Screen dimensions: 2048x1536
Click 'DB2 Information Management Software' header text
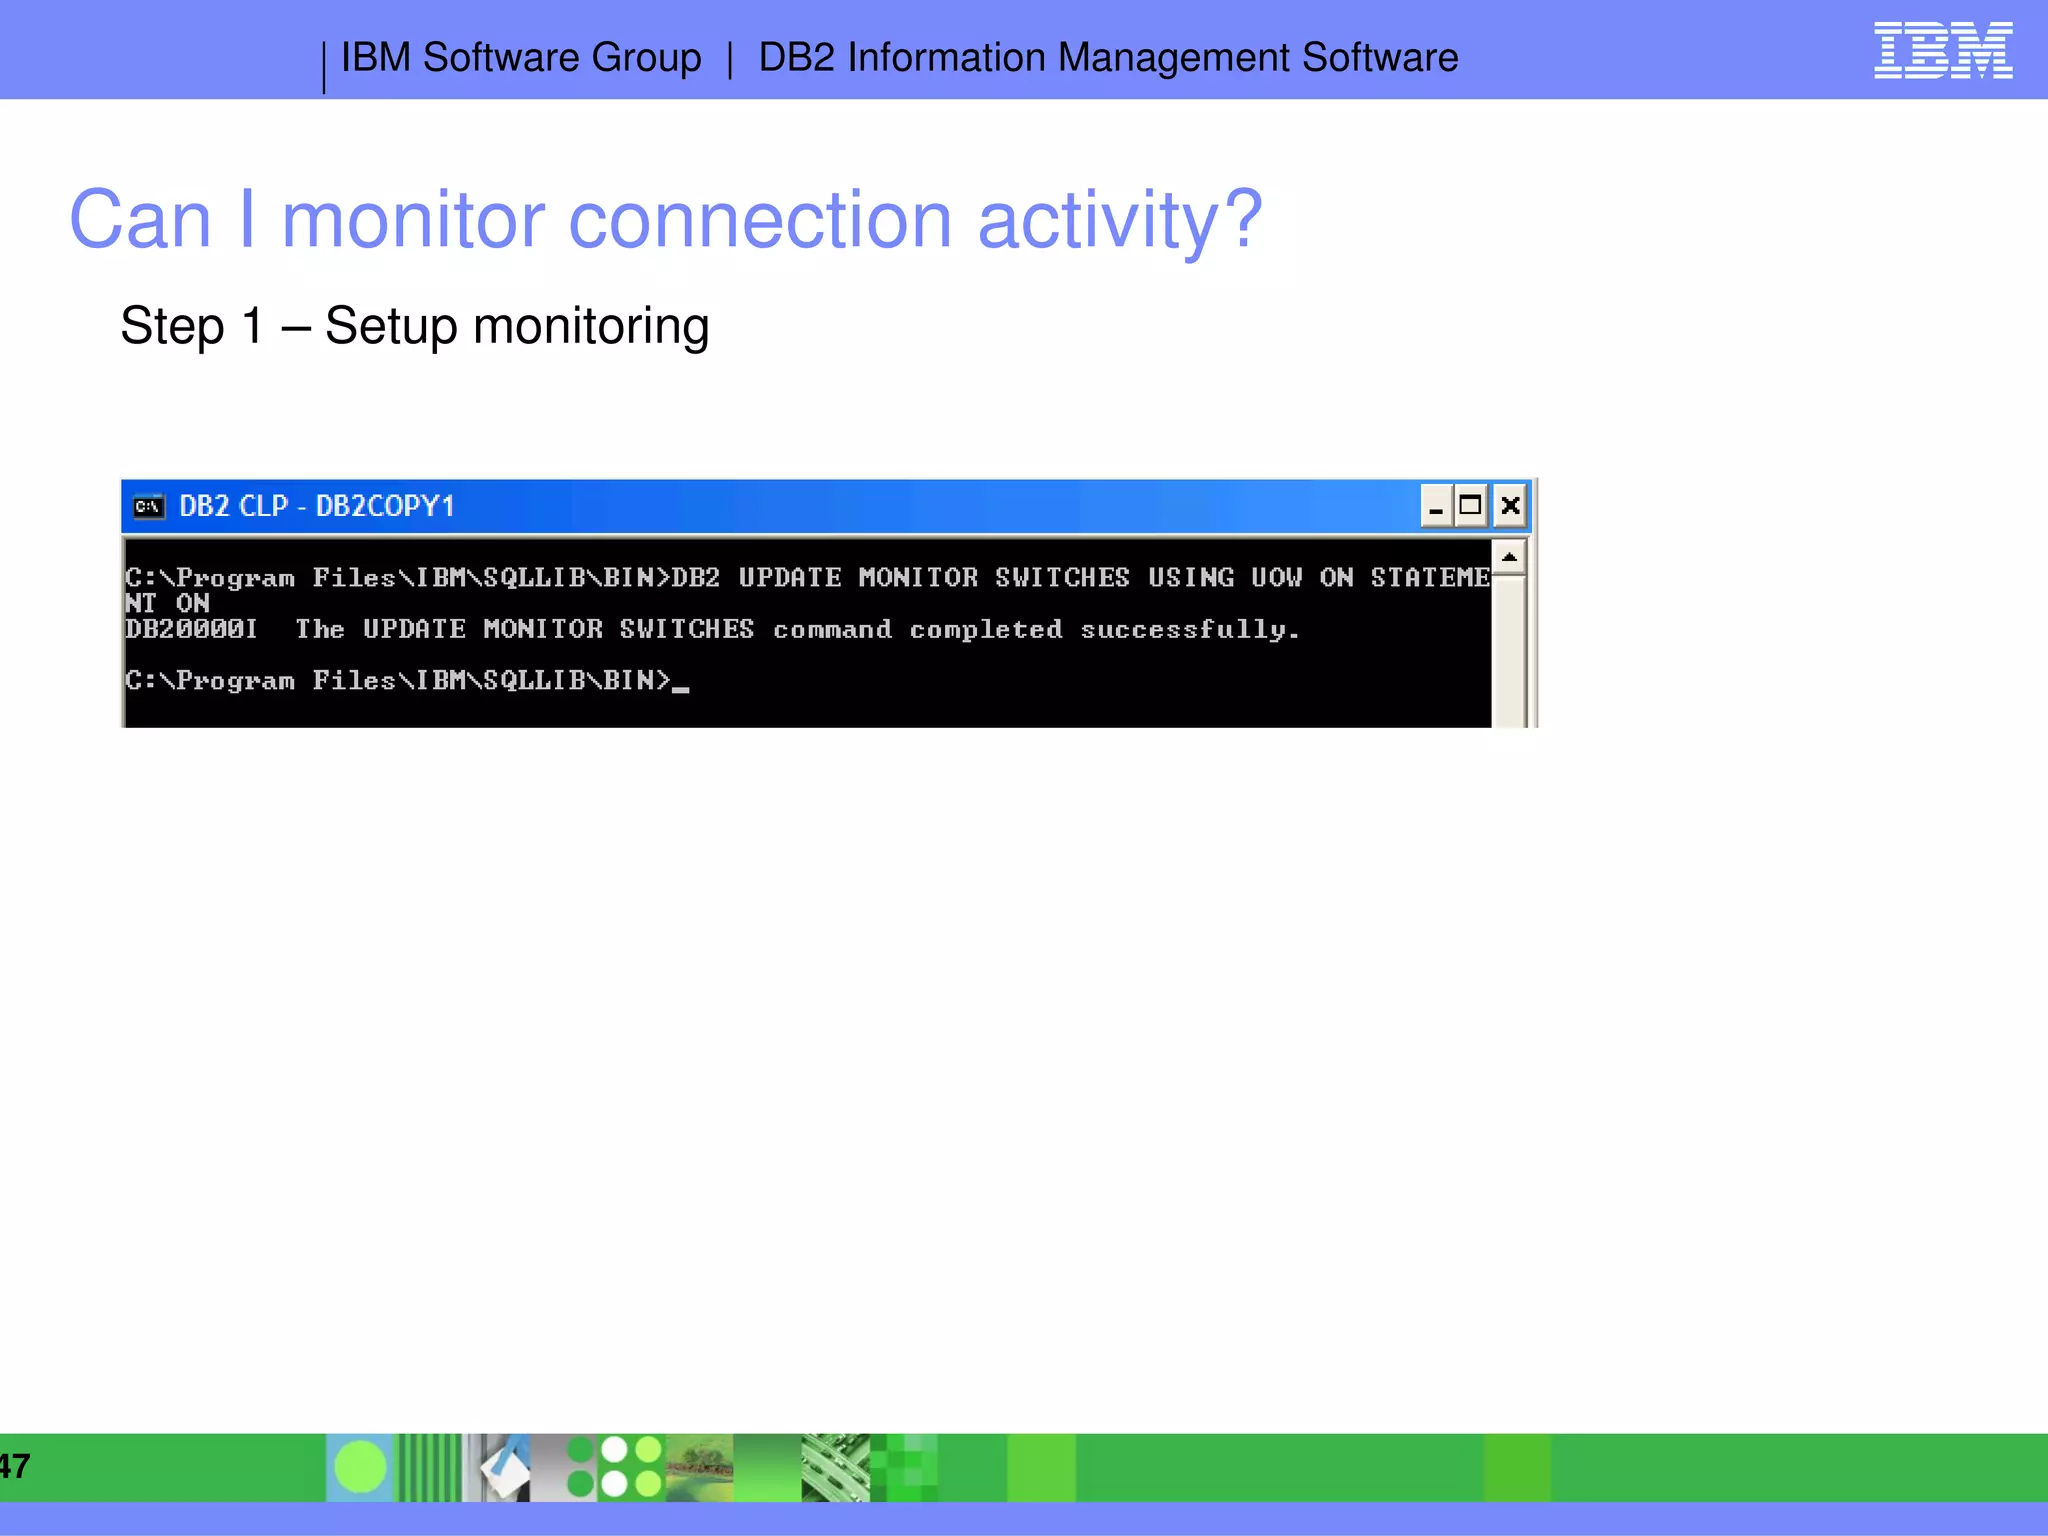1108,58
